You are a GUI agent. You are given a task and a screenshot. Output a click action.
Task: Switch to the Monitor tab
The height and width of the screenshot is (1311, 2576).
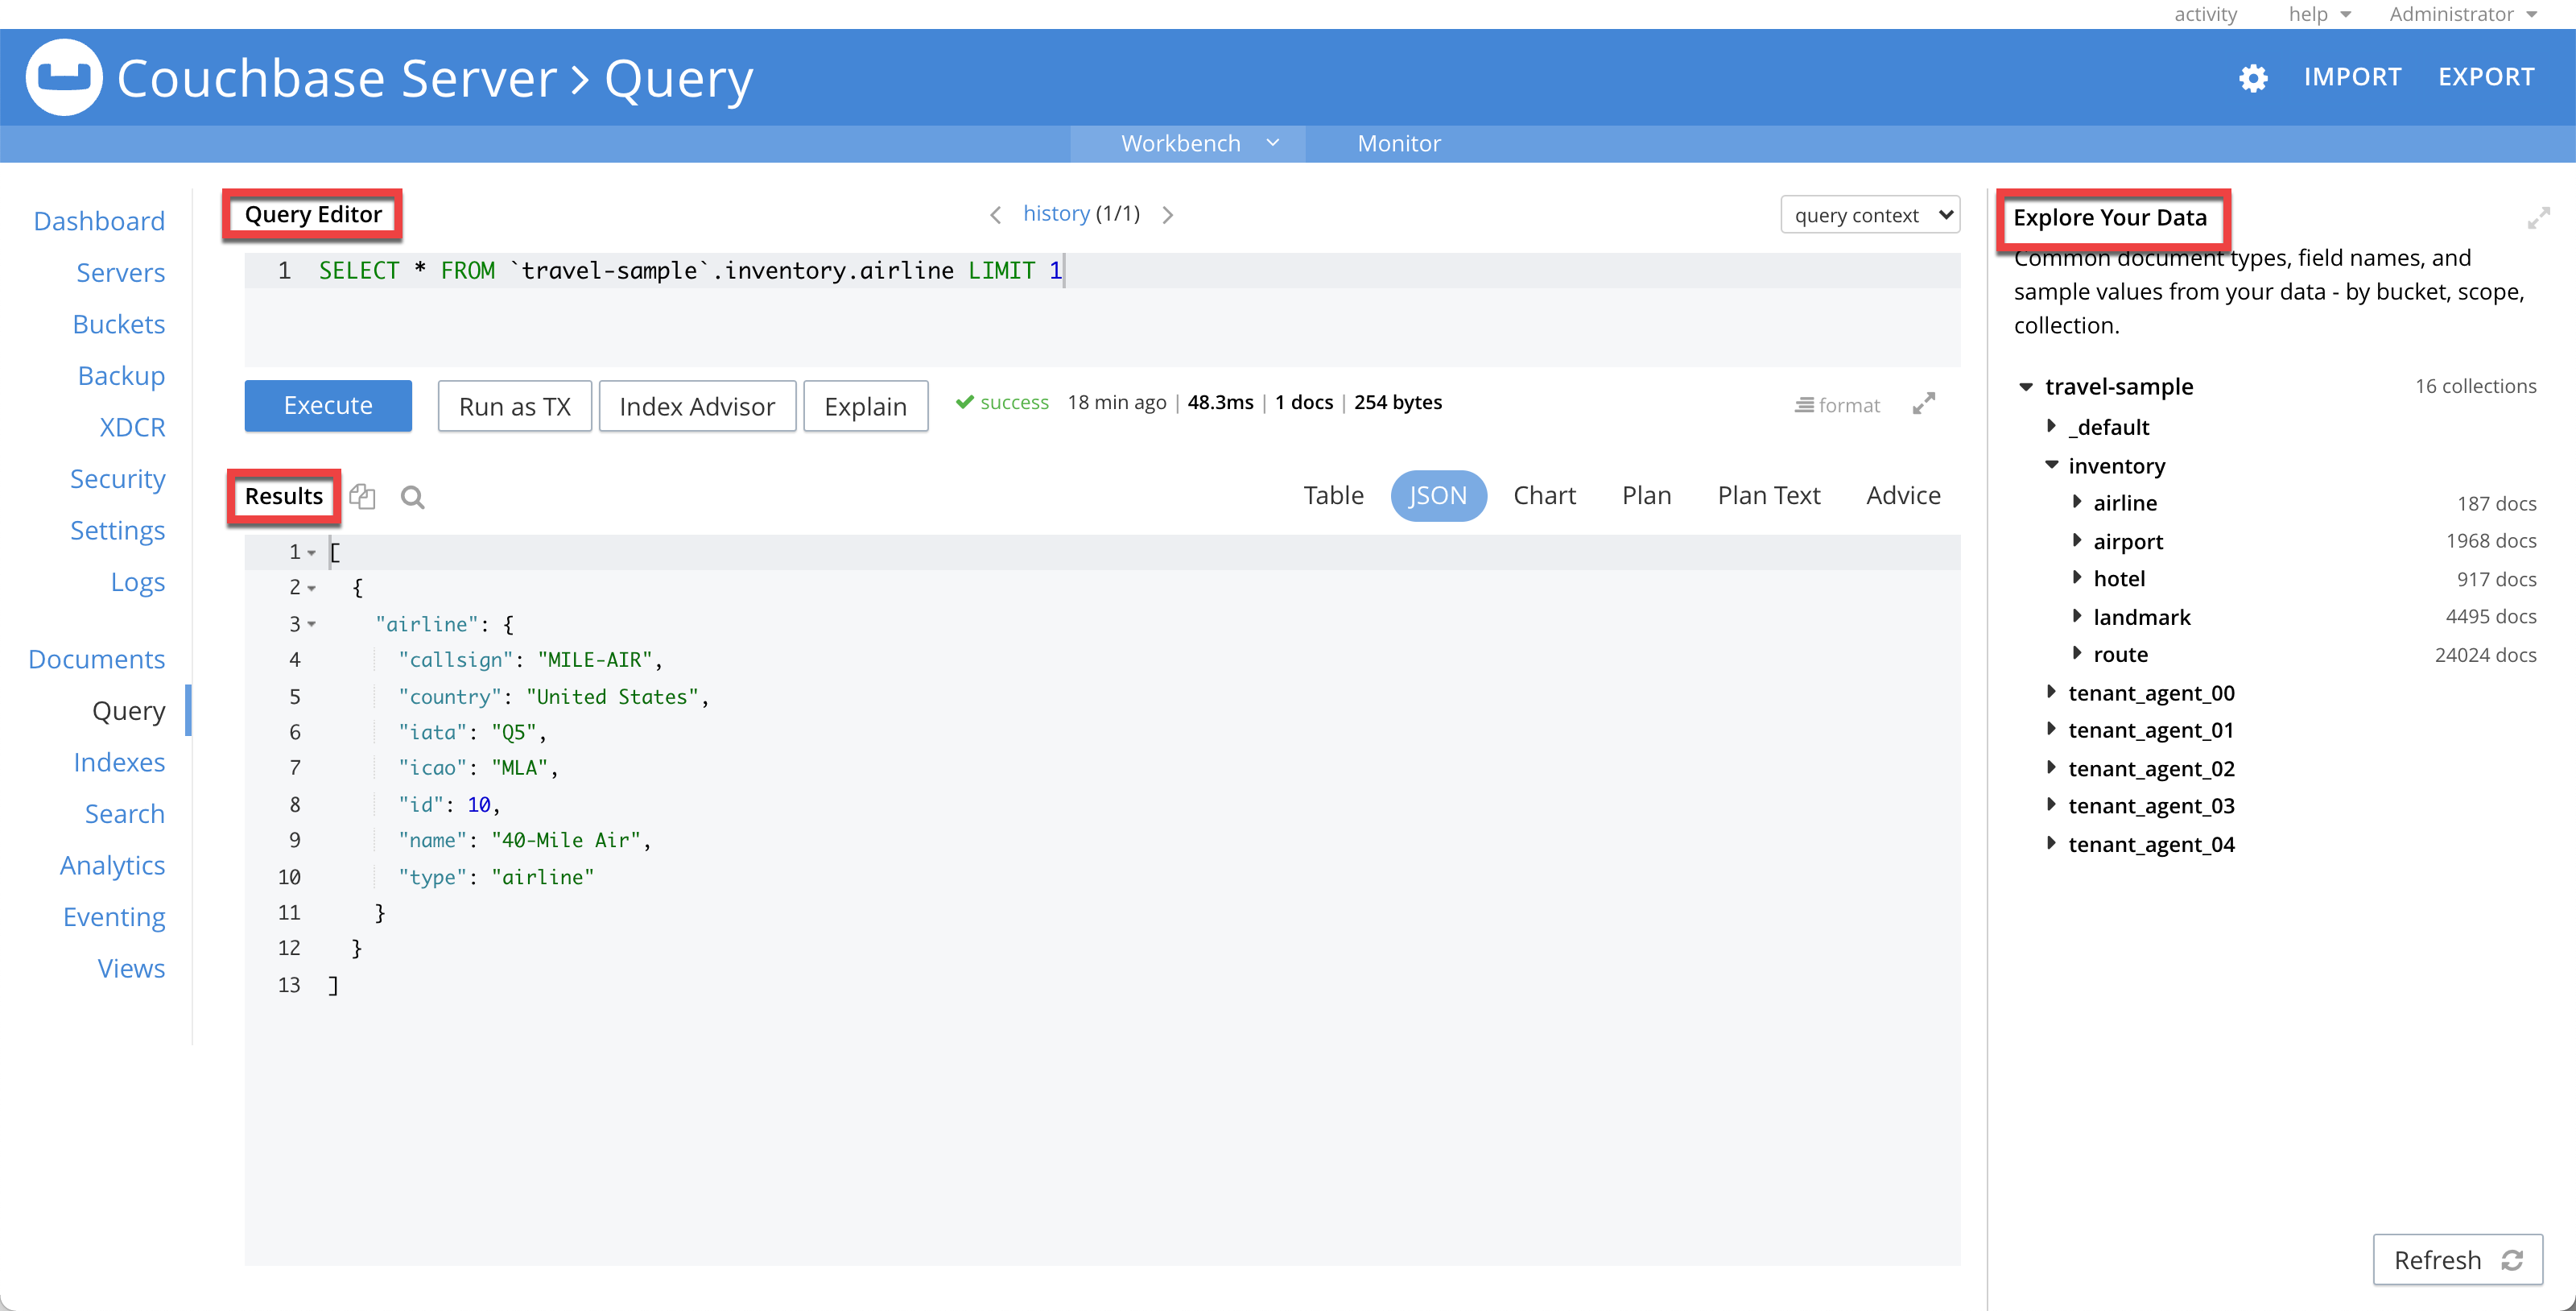[1398, 143]
